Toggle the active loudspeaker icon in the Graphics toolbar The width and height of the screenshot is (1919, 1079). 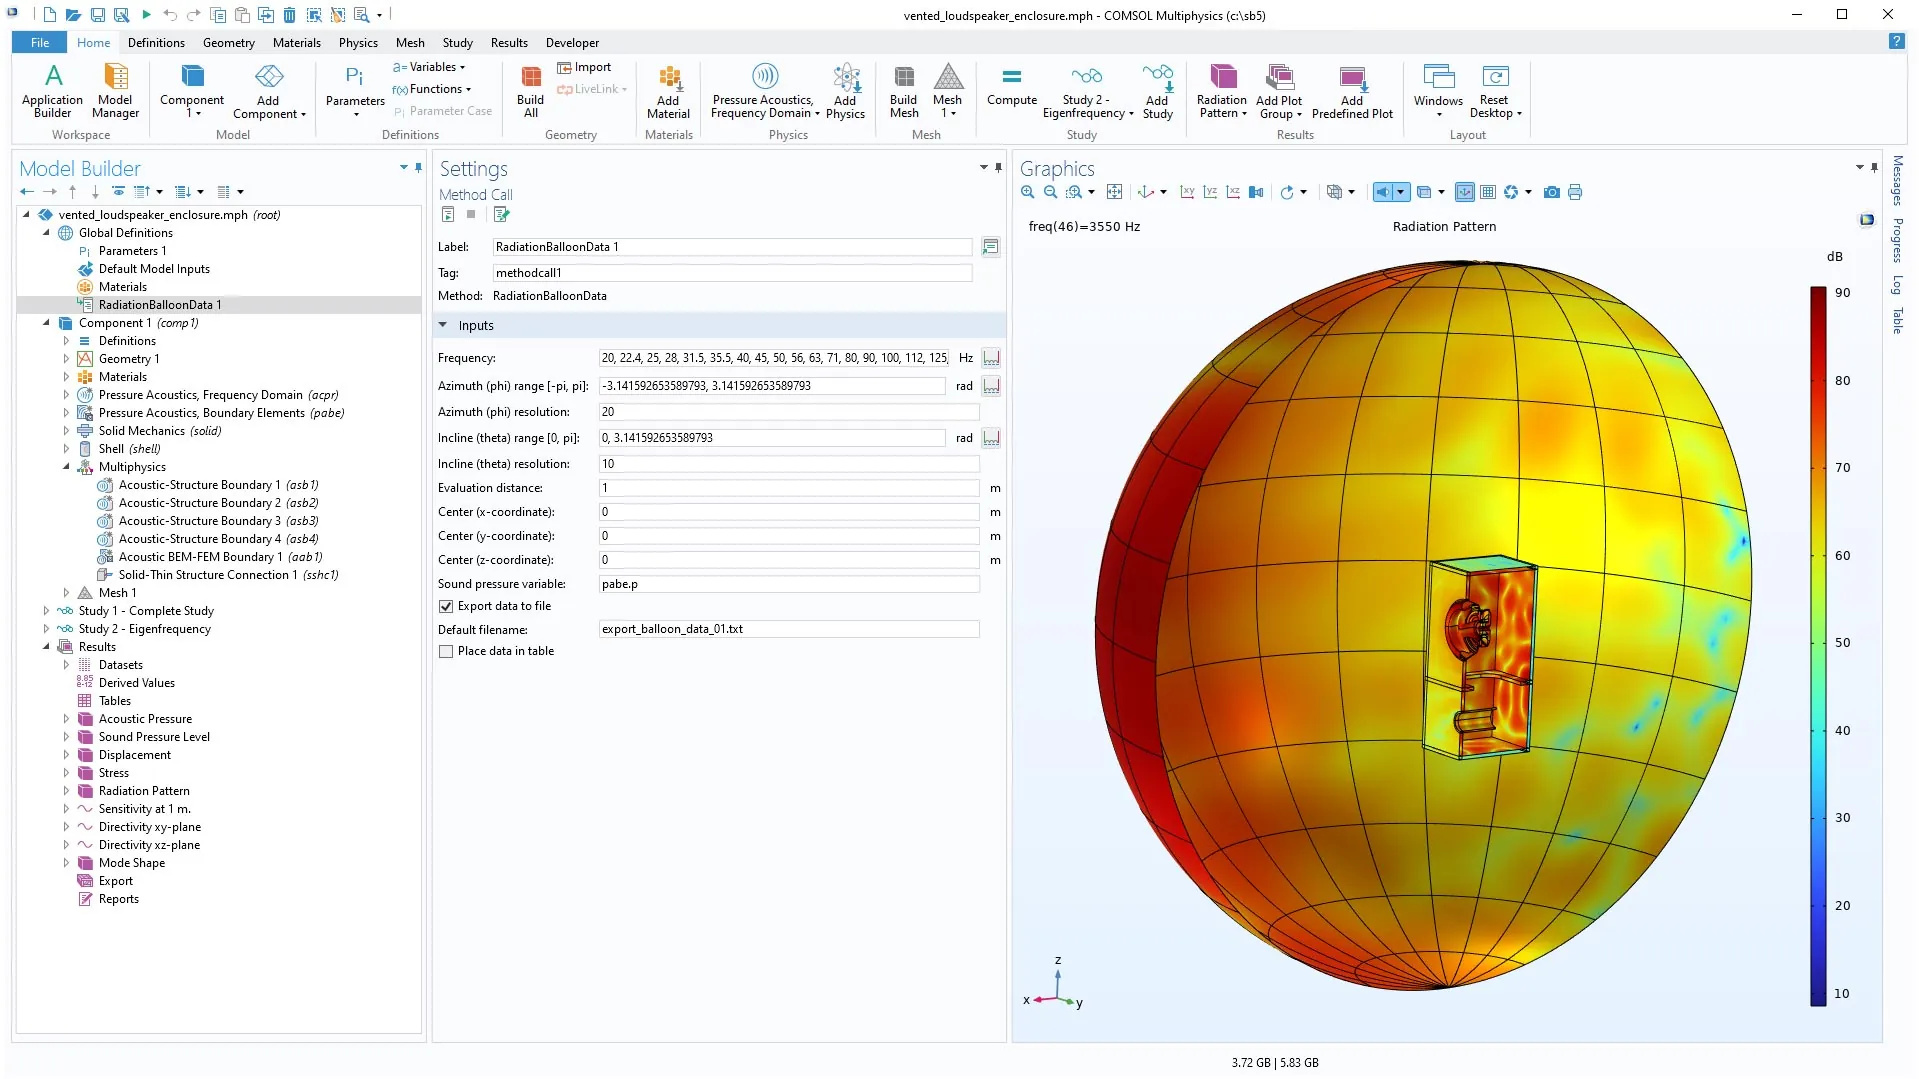click(x=1383, y=192)
